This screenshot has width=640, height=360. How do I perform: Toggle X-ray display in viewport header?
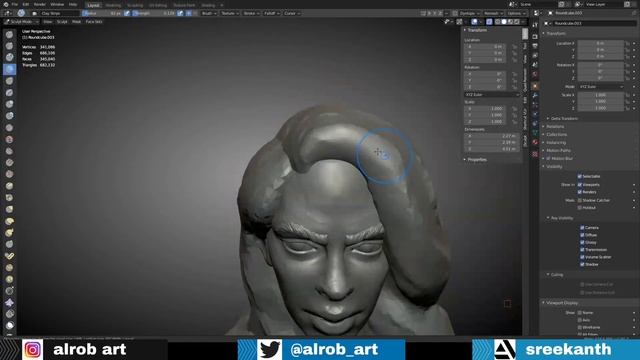489,22
